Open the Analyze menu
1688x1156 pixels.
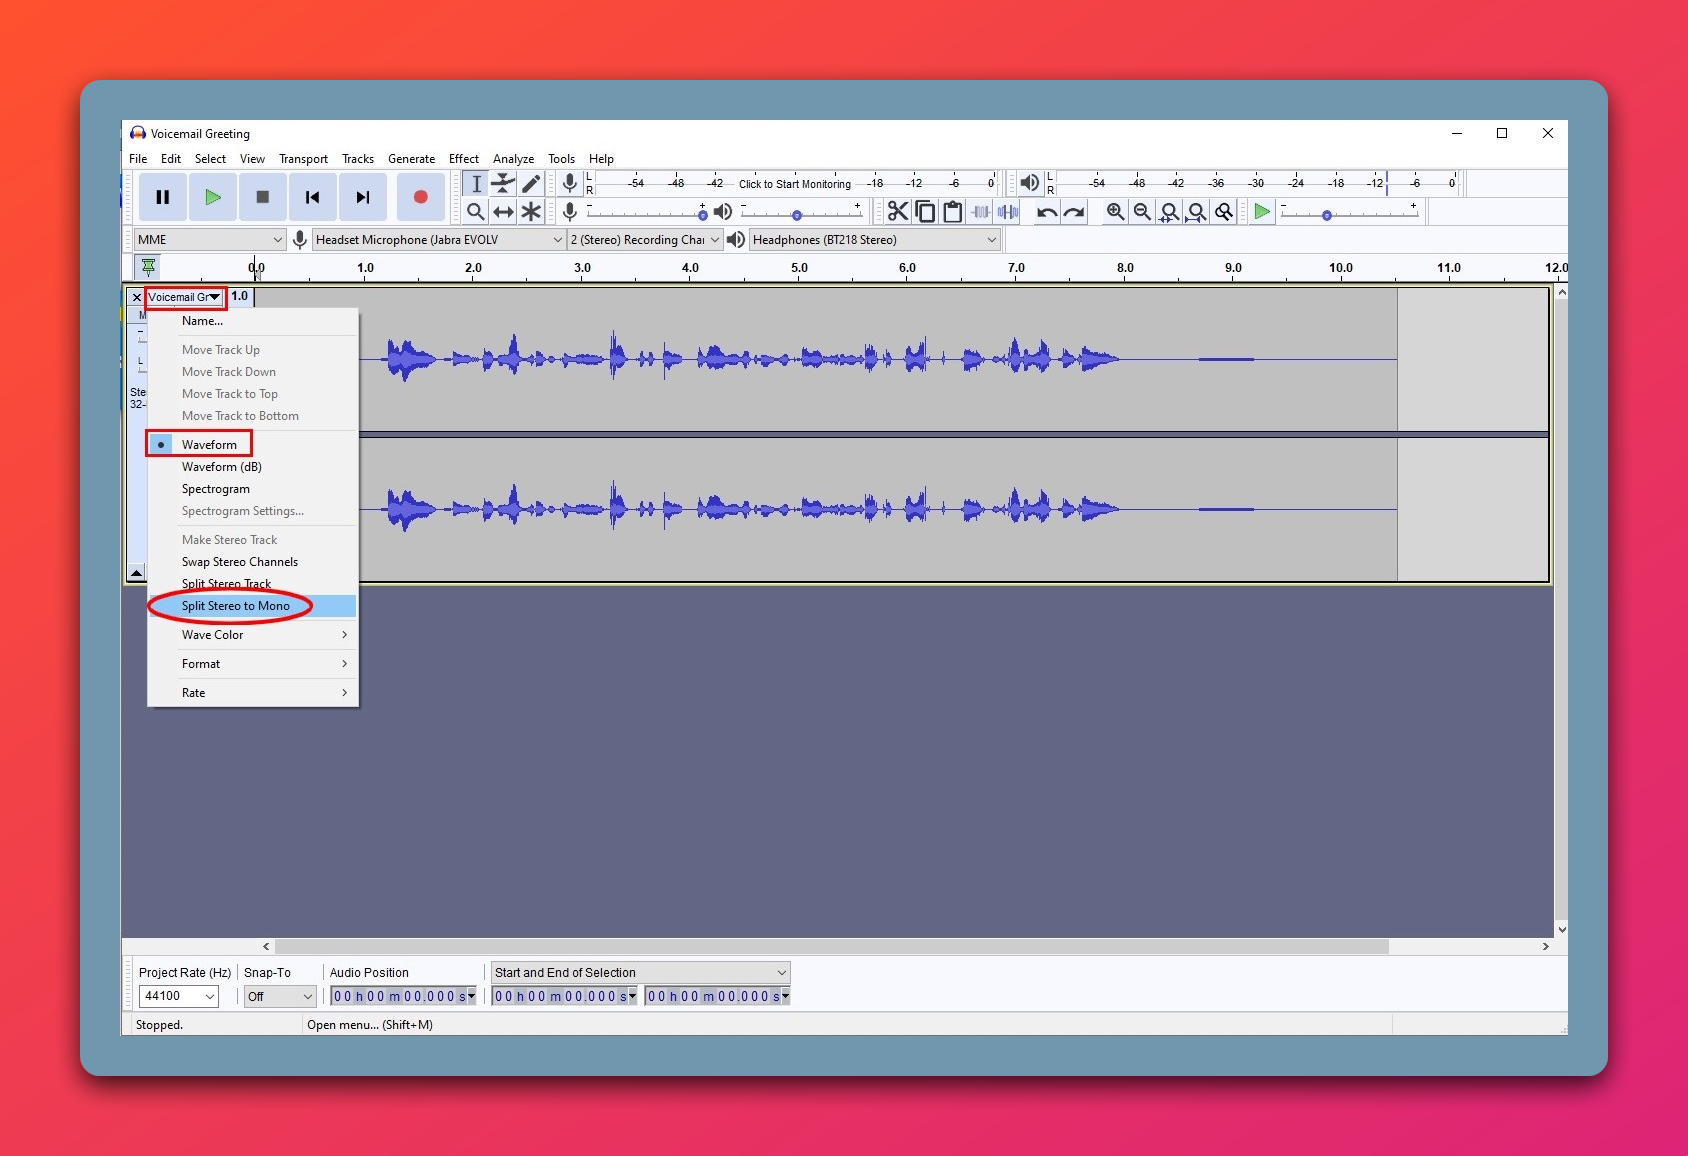tap(513, 159)
